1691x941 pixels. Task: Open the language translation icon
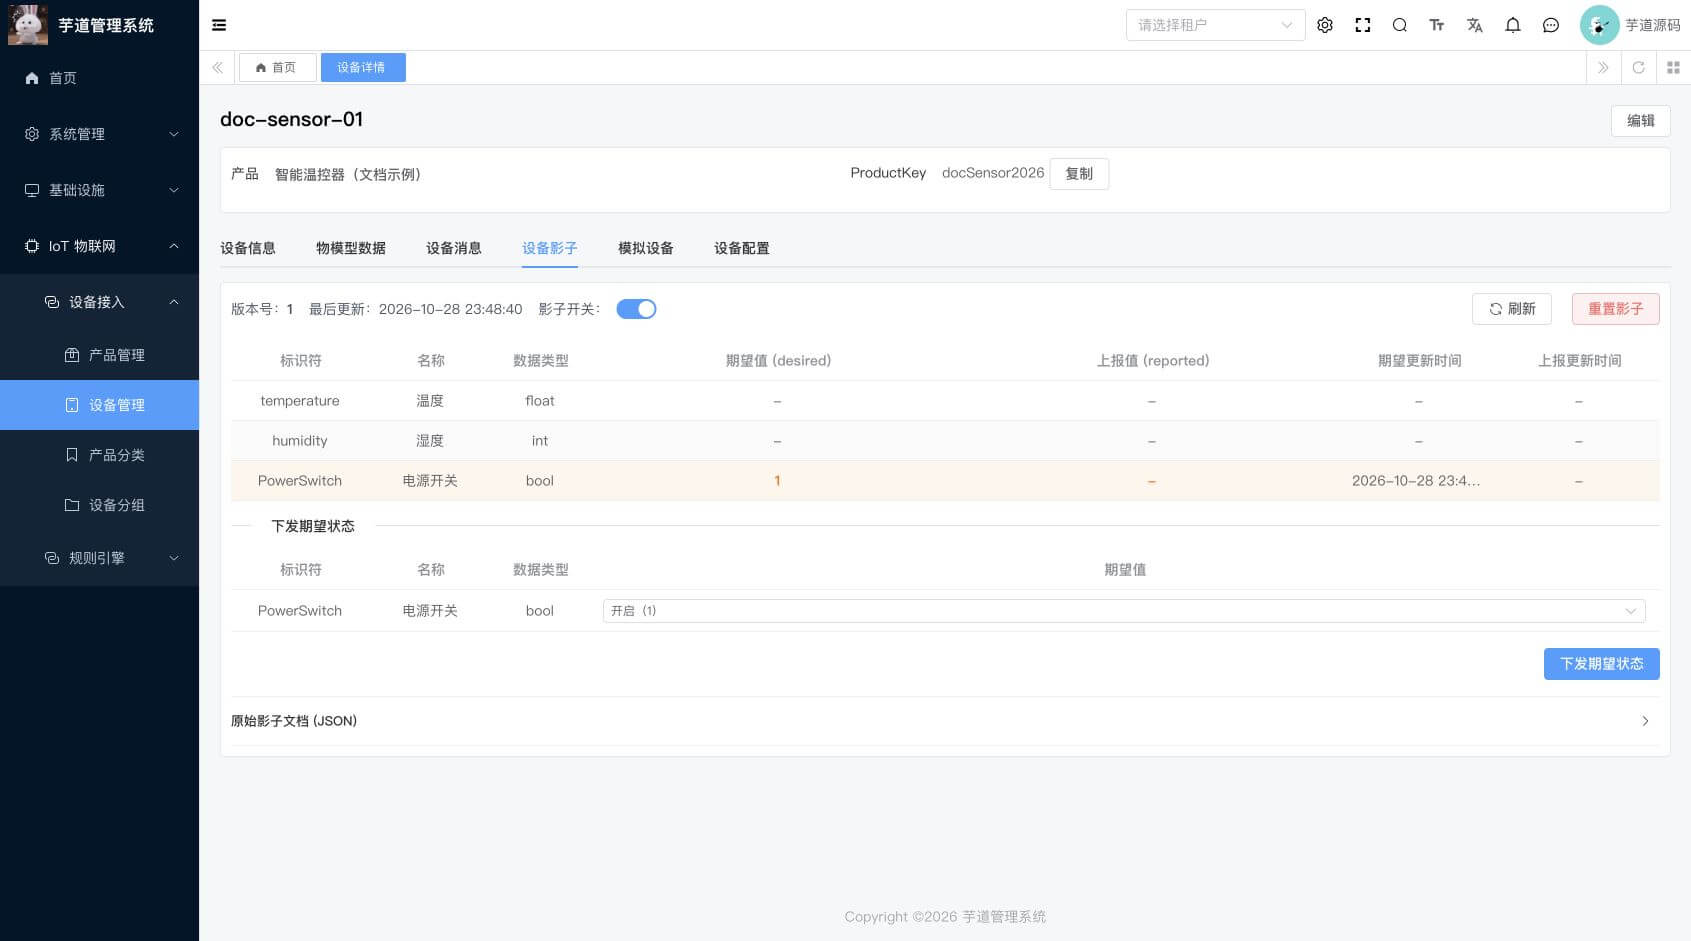click(1475, 25)
